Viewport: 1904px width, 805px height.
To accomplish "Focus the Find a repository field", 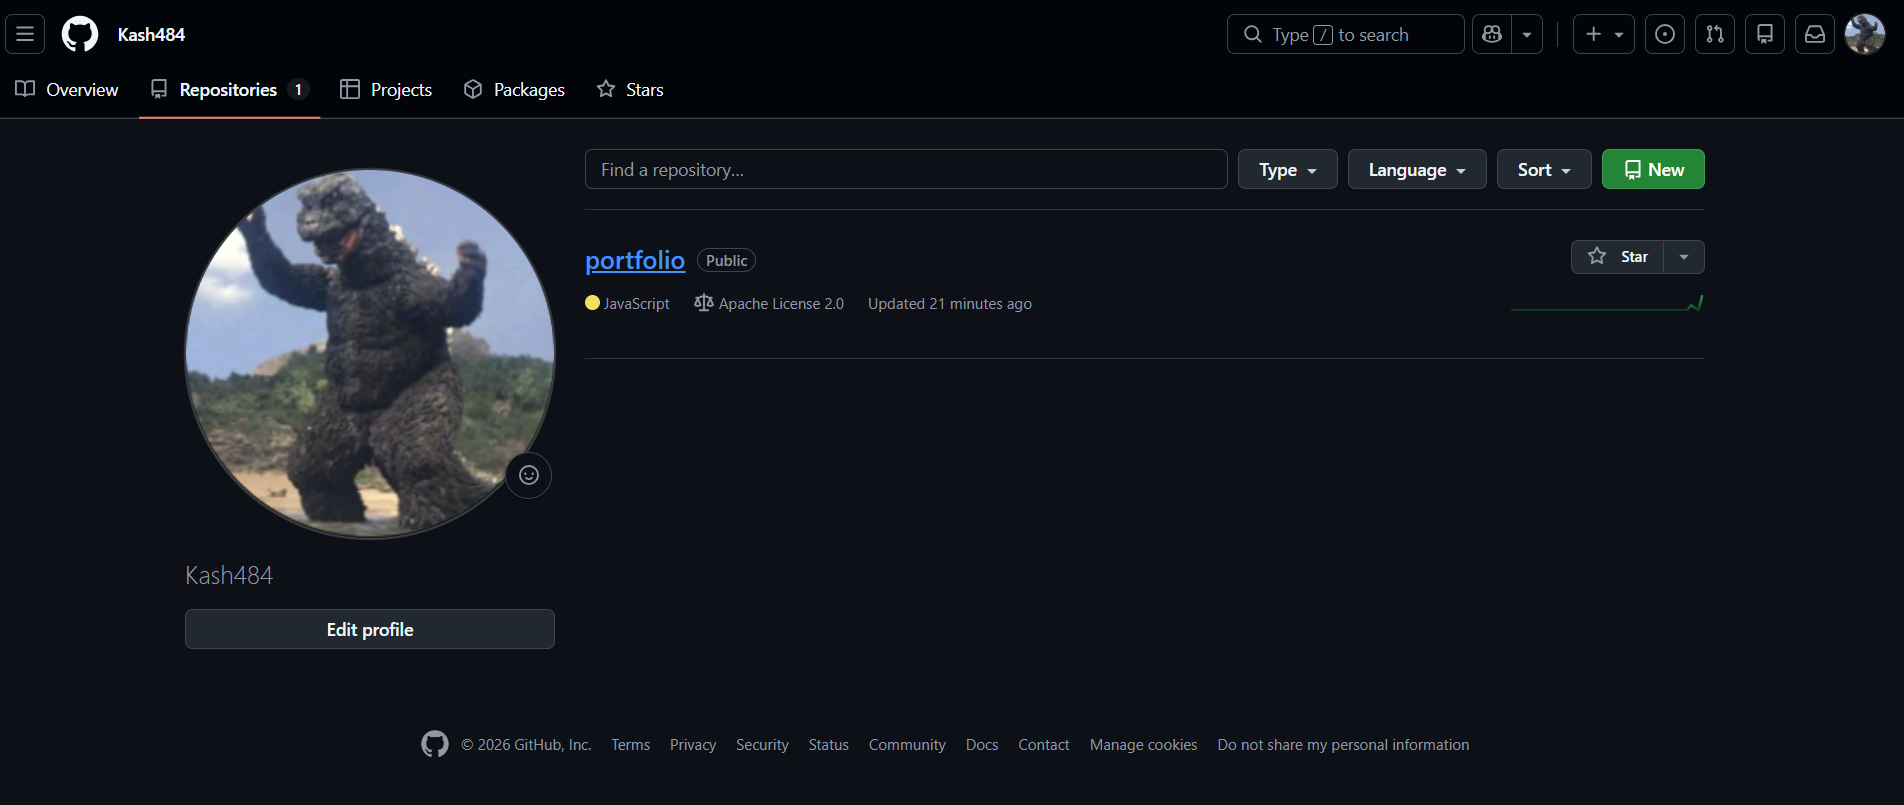I will point(906,169).
